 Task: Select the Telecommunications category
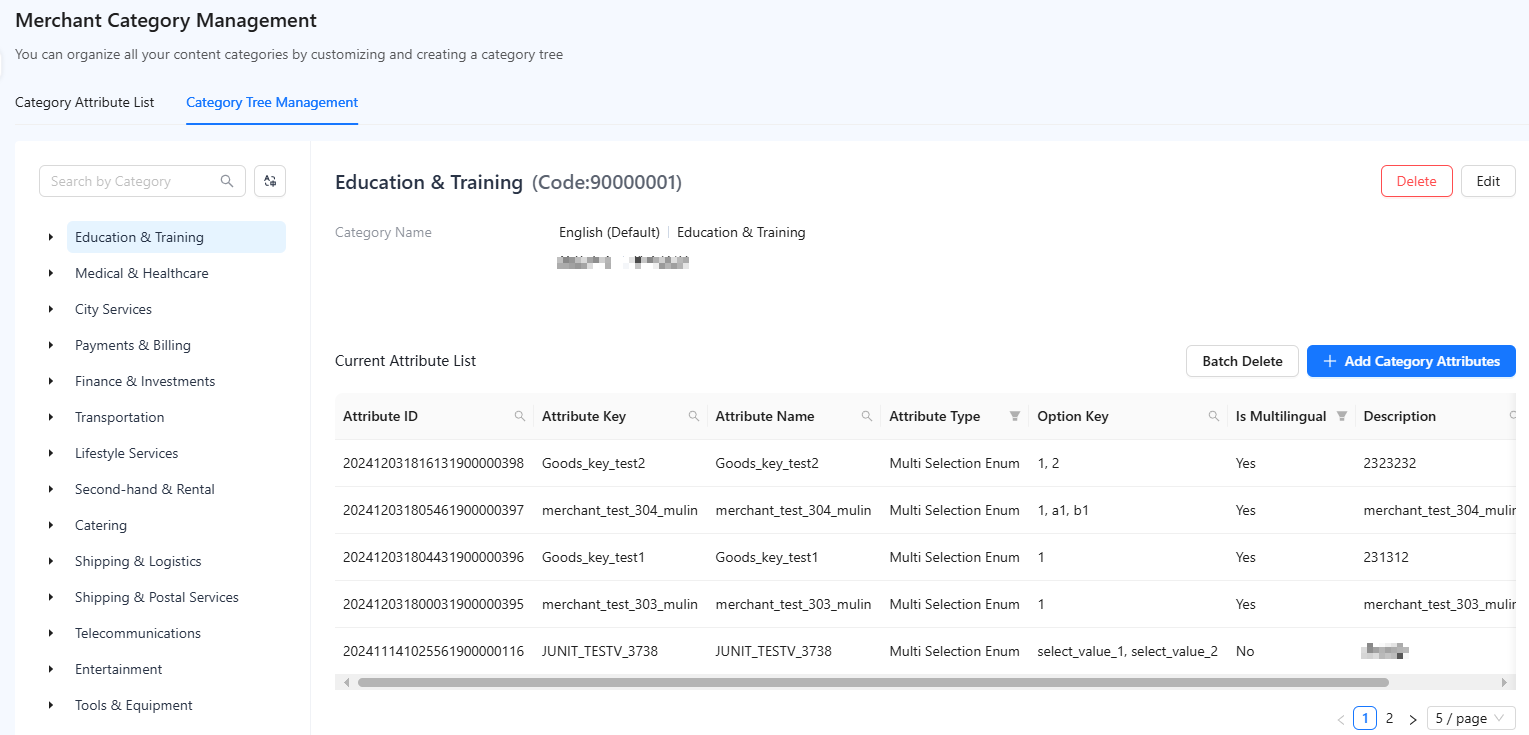pos(138,633)
